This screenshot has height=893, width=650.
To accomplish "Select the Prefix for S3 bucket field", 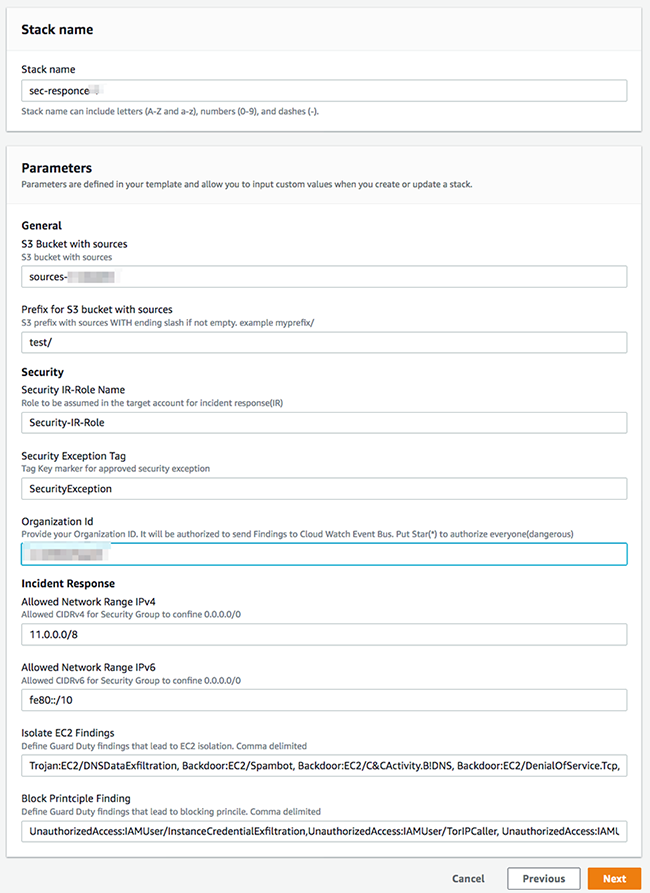I will tap(324, 341).
